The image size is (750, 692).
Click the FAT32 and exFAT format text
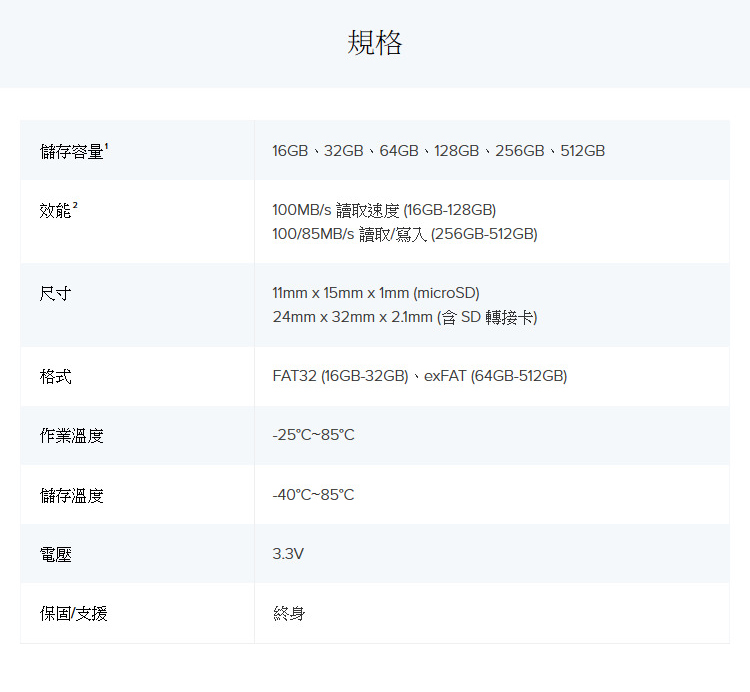click(x=419, y=376)
